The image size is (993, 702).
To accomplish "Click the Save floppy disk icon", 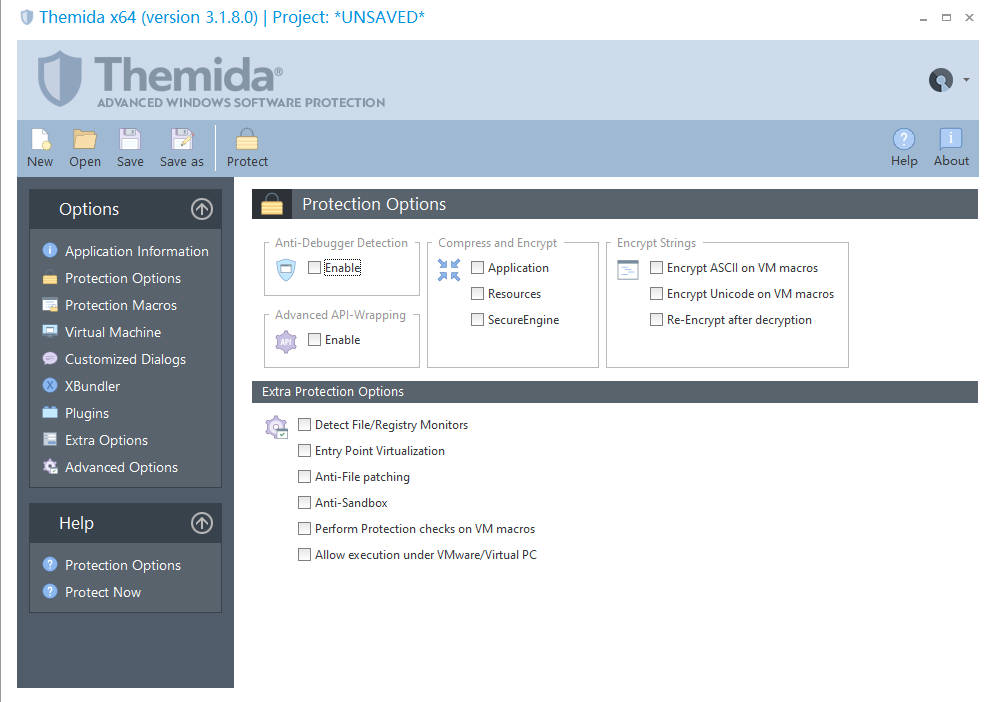I will [x=130, y=139].
